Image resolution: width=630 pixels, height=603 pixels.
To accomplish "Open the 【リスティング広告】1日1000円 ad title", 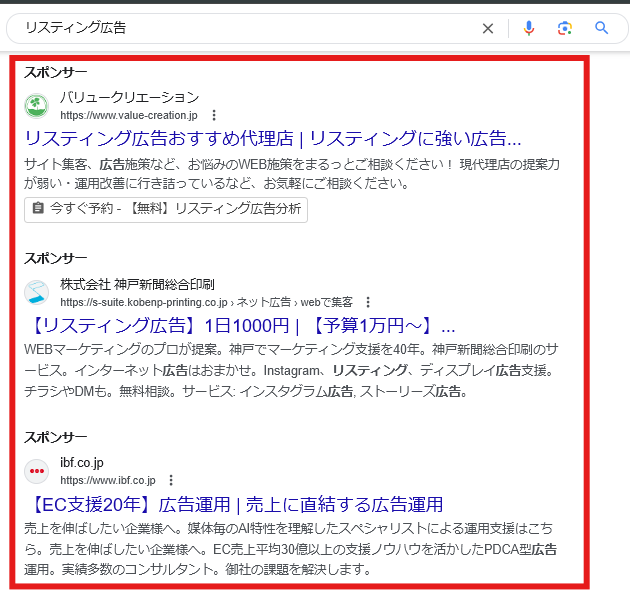I will 239,326.
